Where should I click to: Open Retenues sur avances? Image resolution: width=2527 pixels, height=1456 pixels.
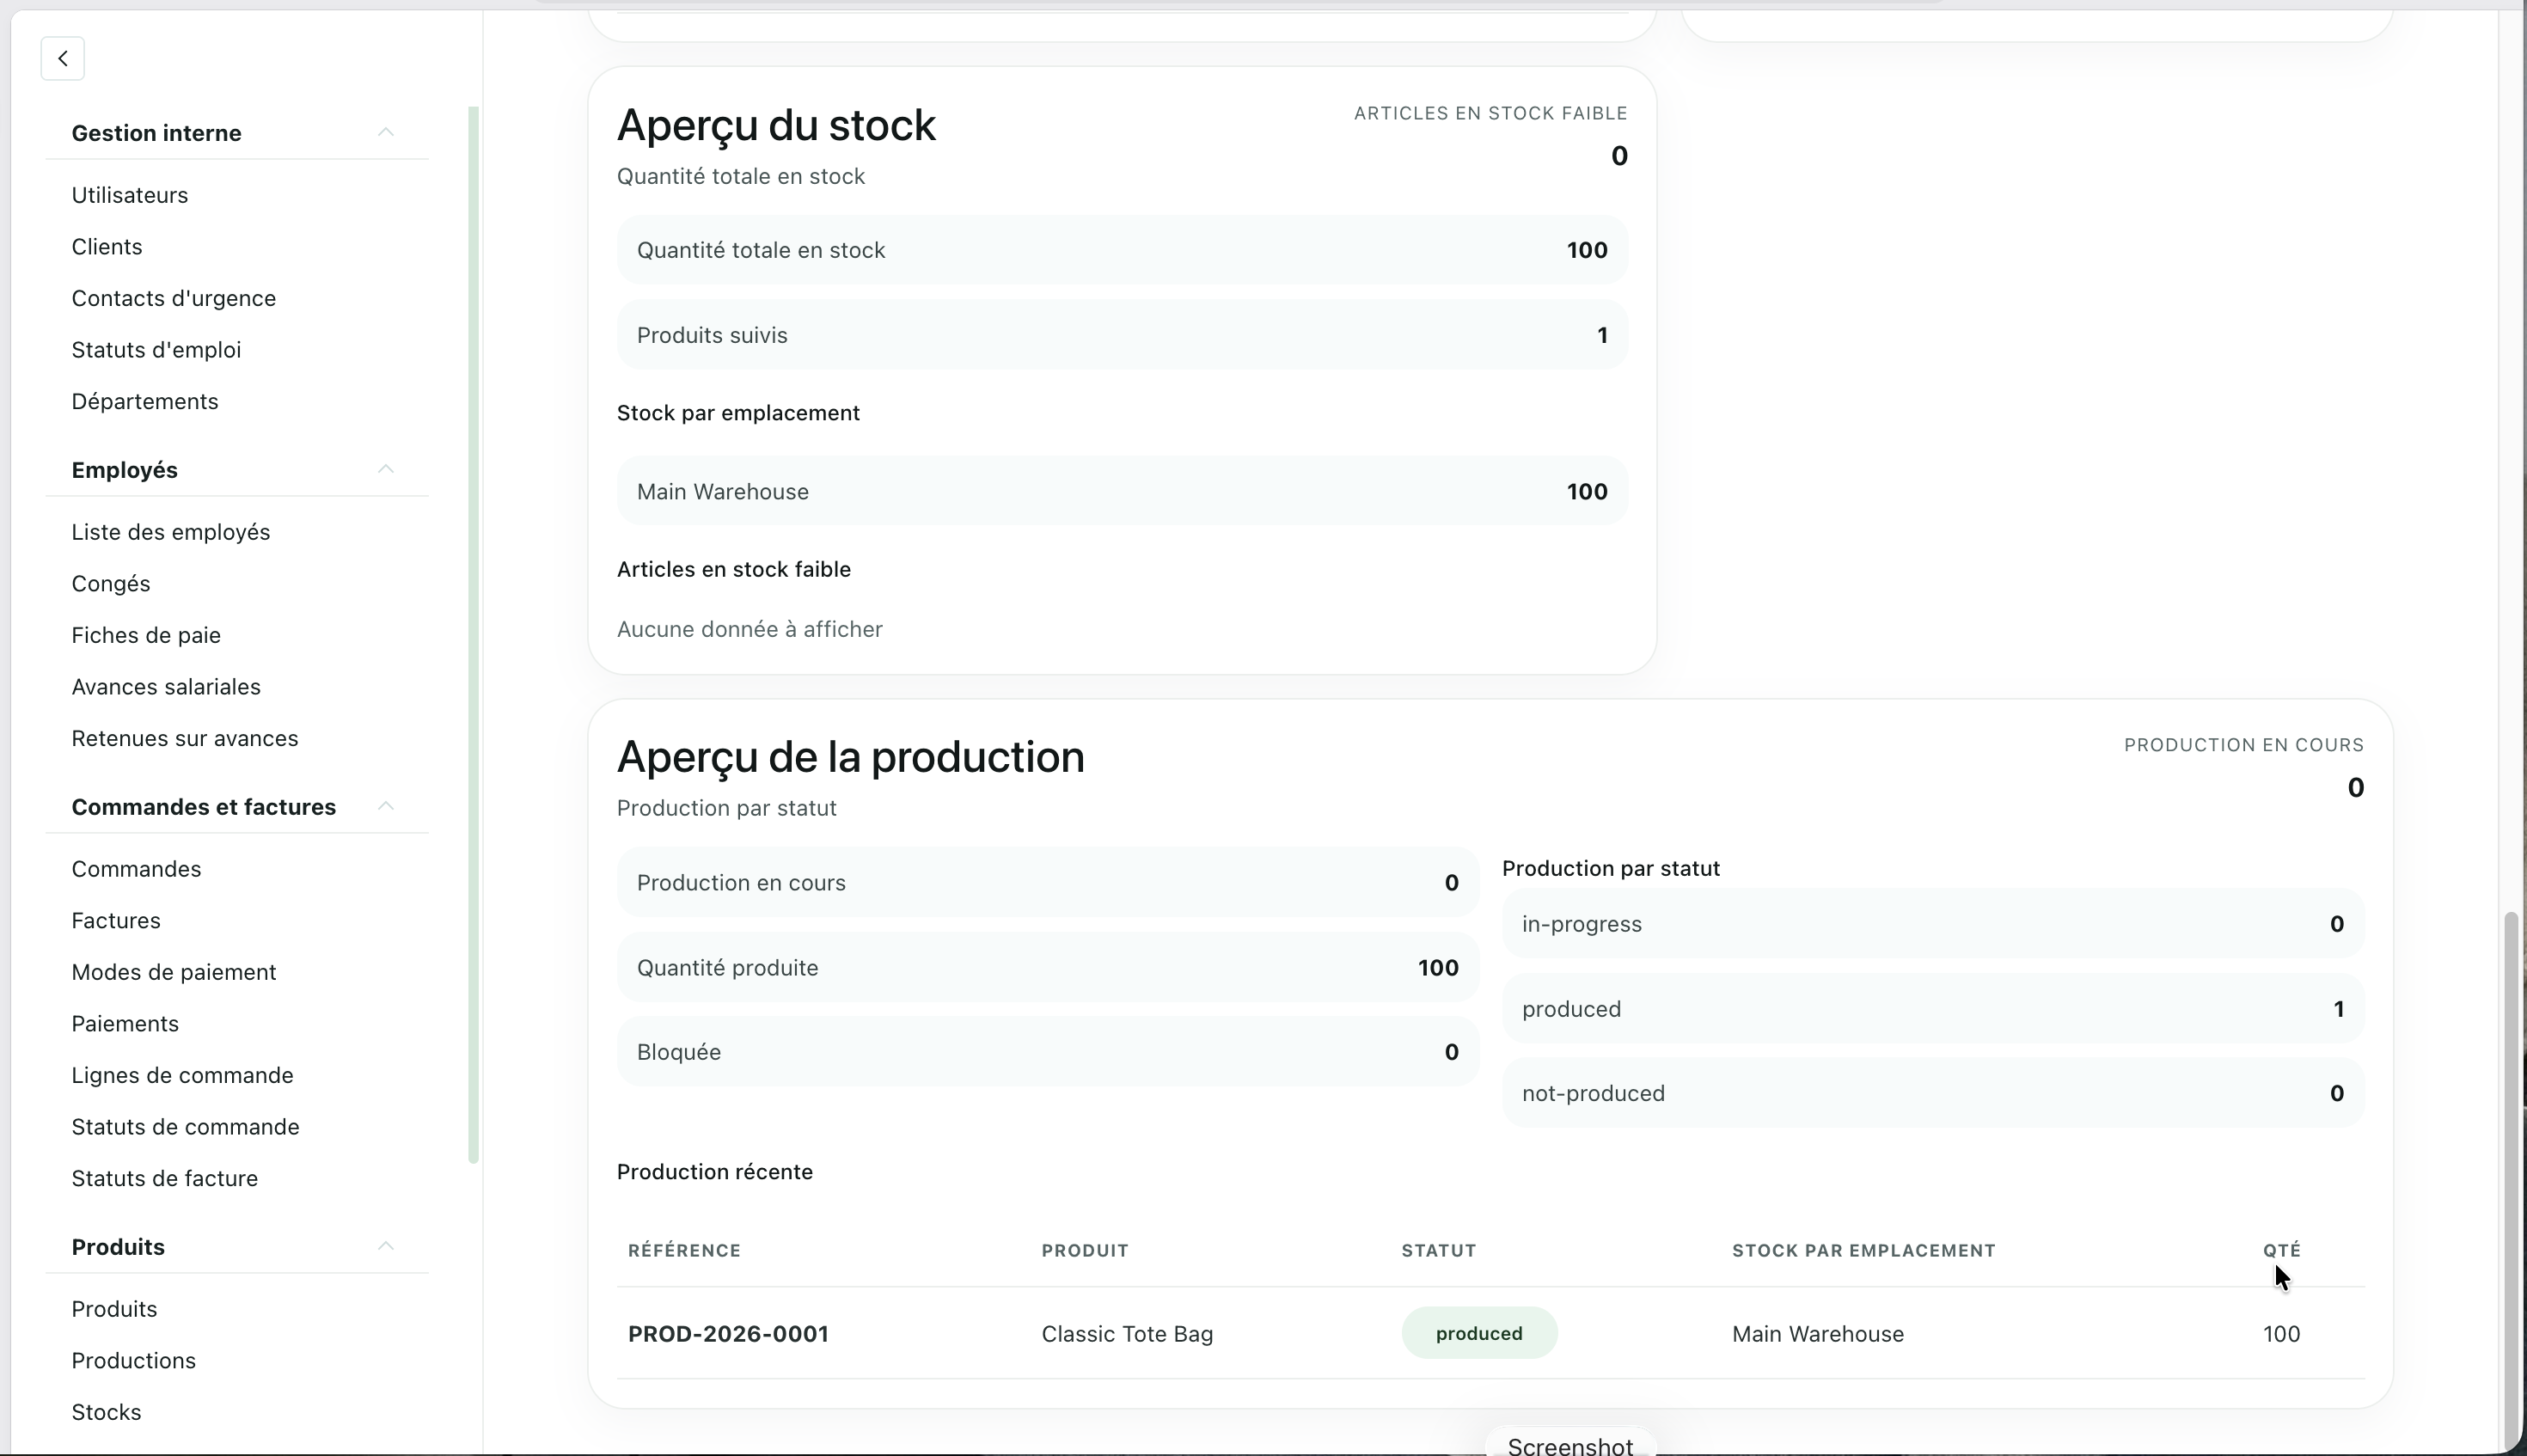(x=185, y=738)
